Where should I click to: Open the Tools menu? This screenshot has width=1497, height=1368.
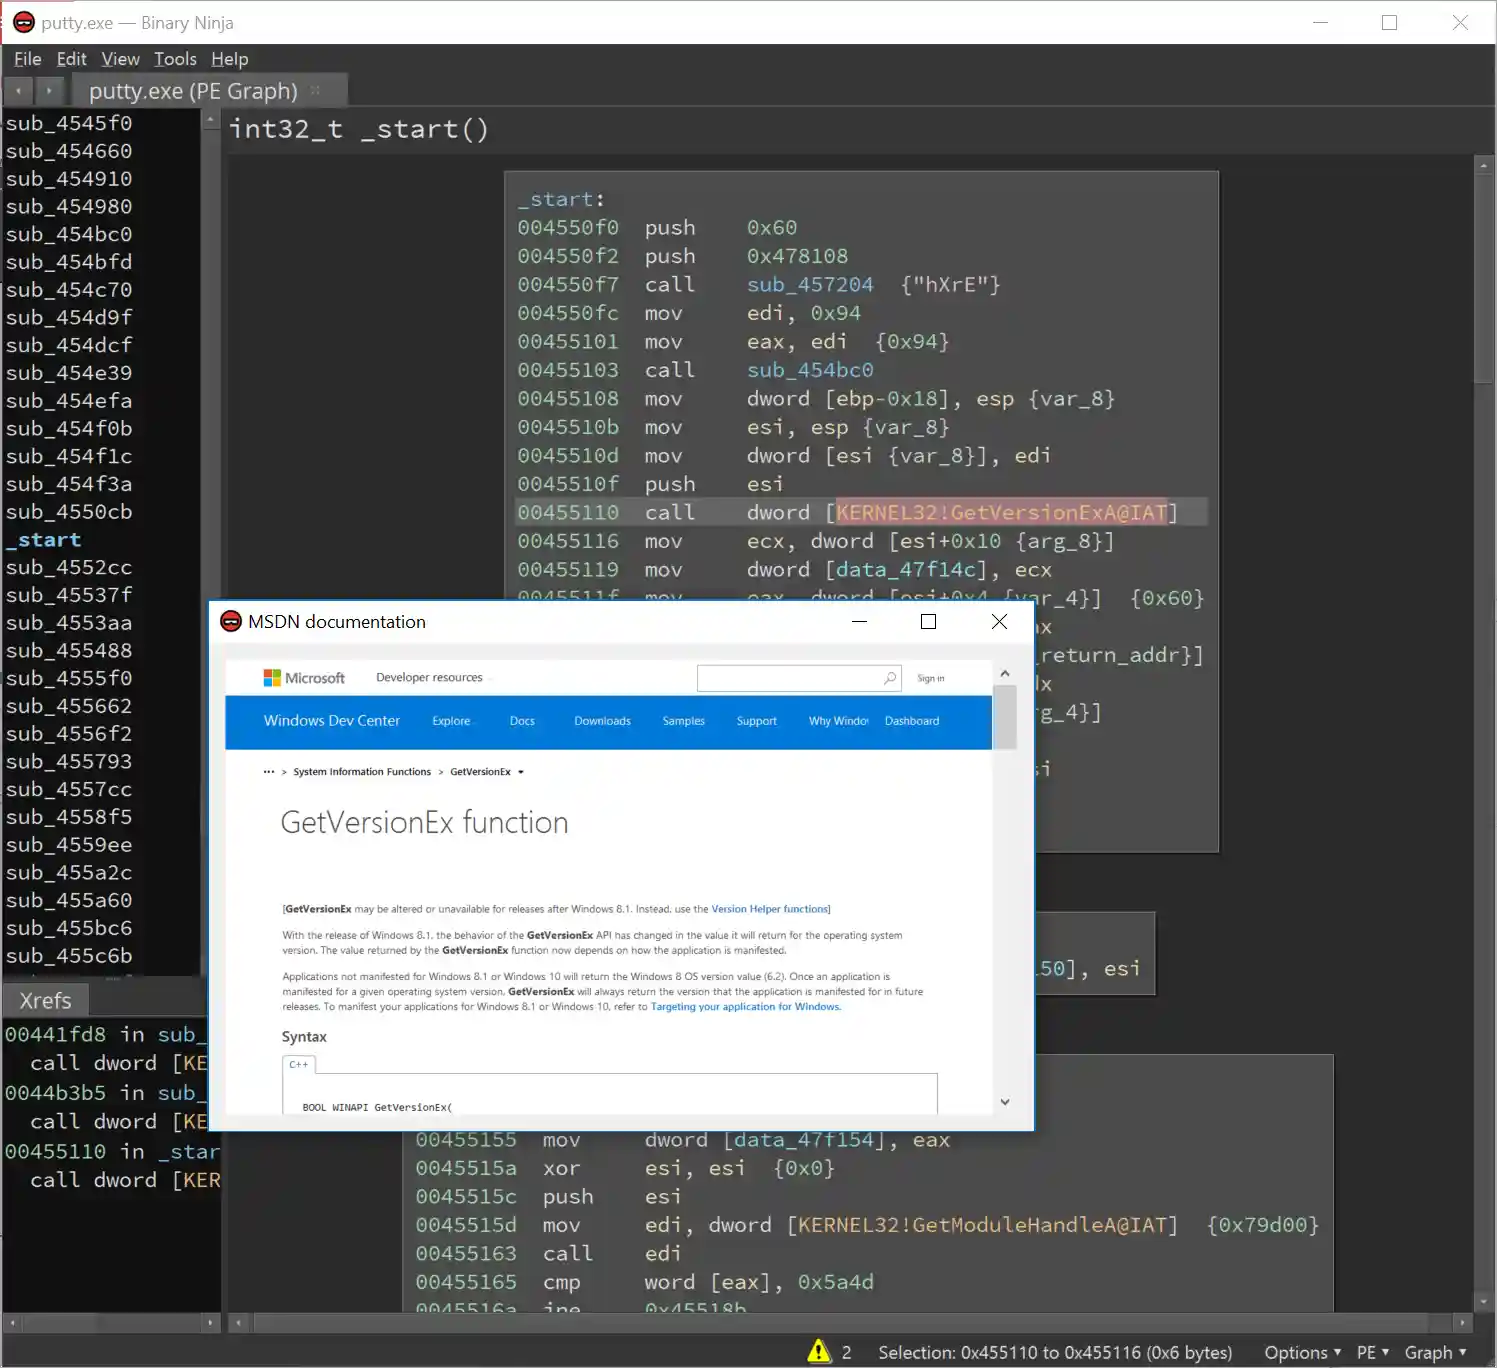tap(175, 59)
